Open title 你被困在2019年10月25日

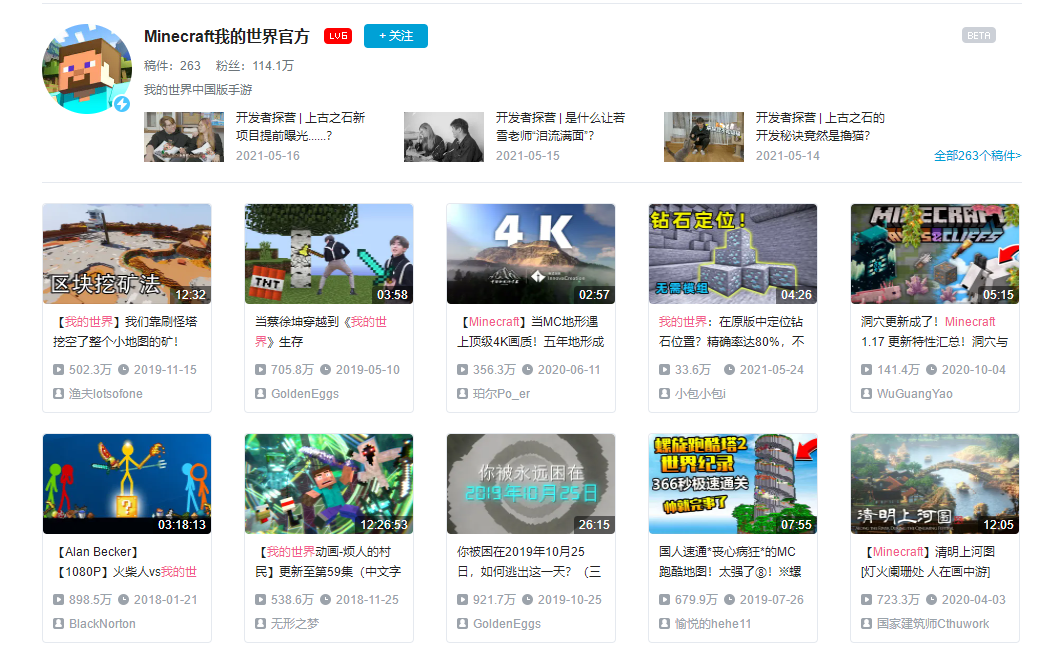529,562
